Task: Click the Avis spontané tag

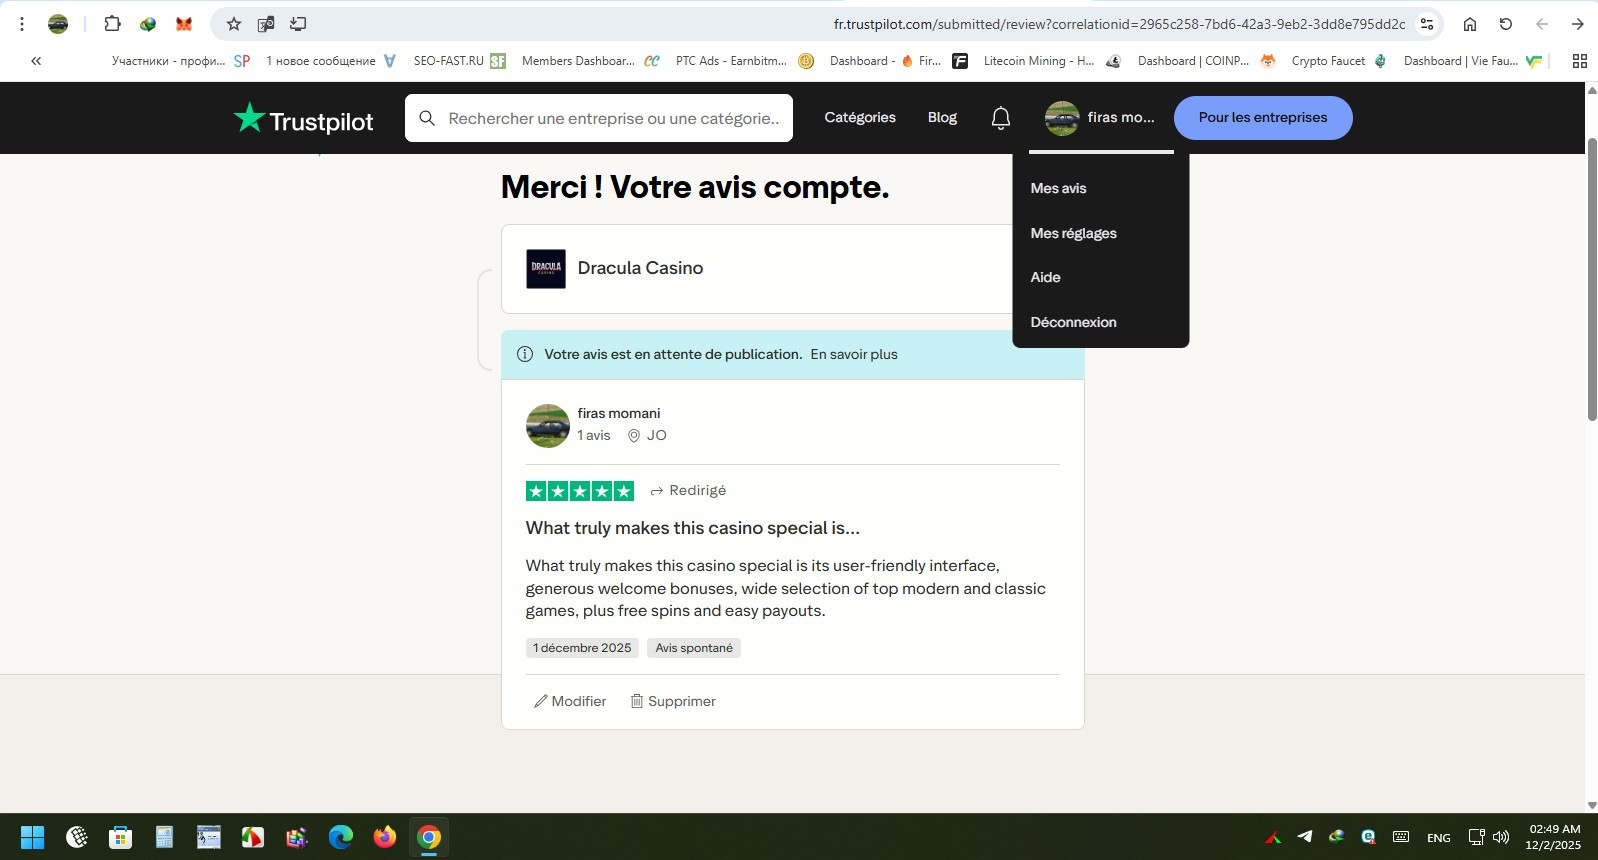Action: click(694, 648)
